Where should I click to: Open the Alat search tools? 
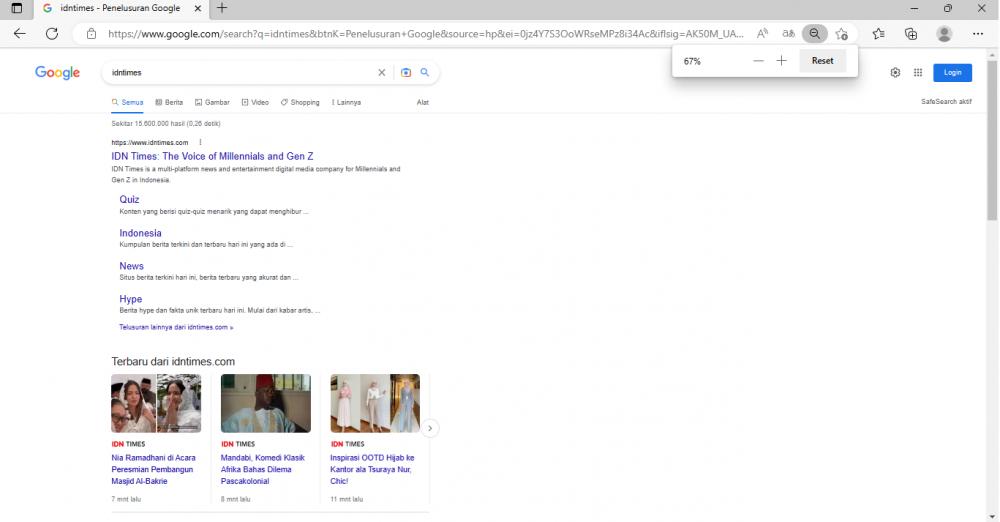[422, 102]
